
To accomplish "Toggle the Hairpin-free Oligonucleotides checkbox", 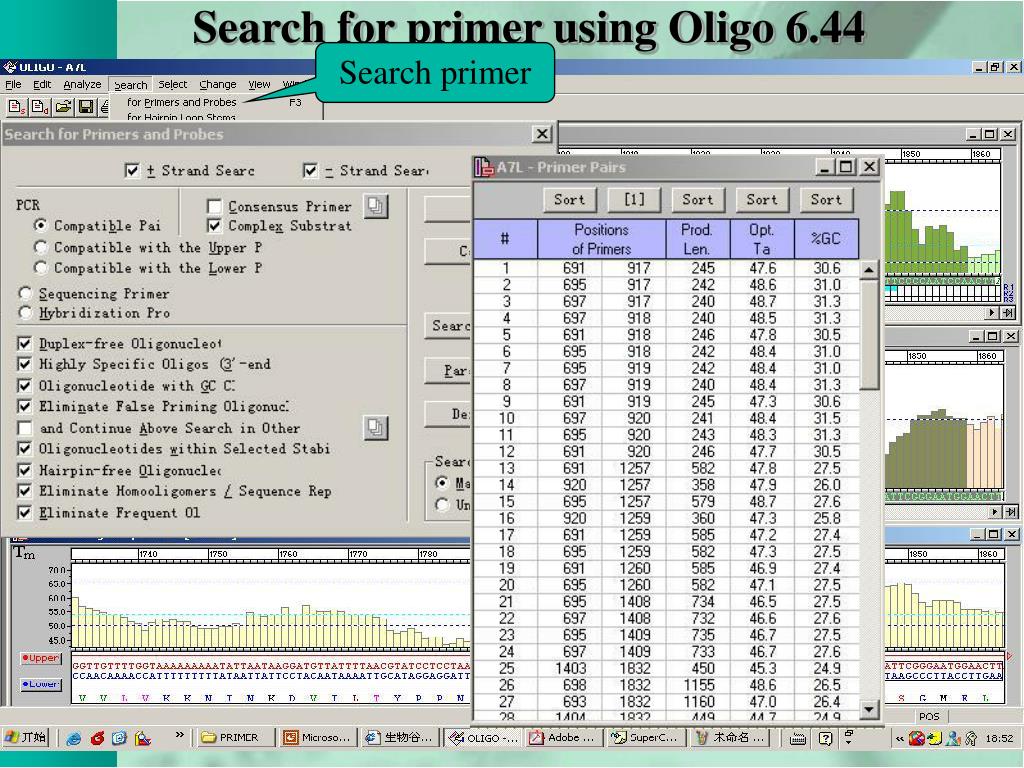I will tap(25, 470).
